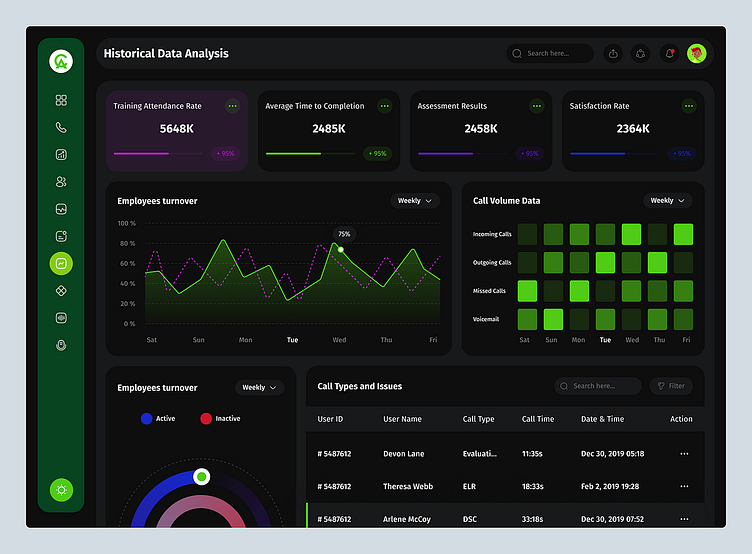Open the notes sidebar icon with dot
Viewport: 752px width, 554px height.
pos(61,236)
